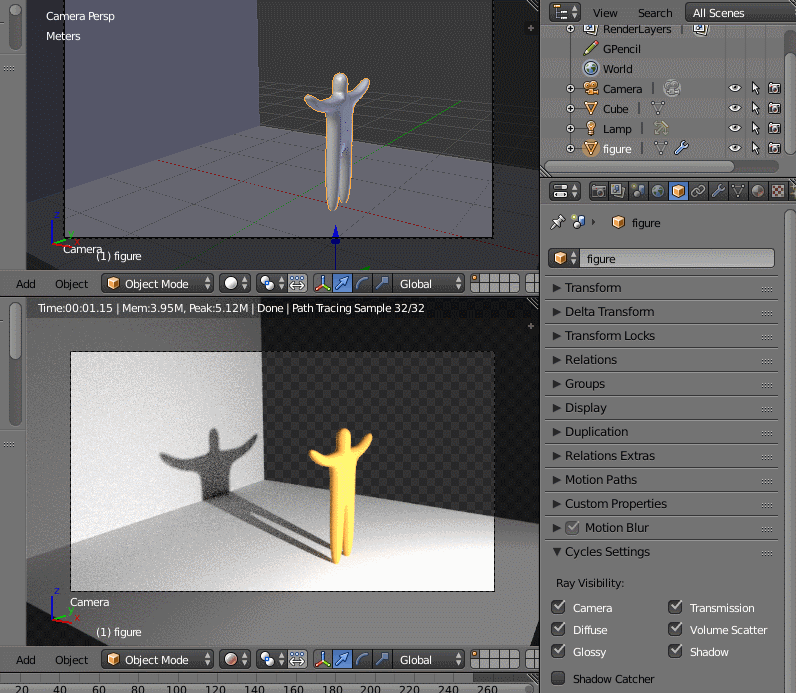Open the Object properties tab (orange cube)
The image size is (796, 693).
[678, 191]
